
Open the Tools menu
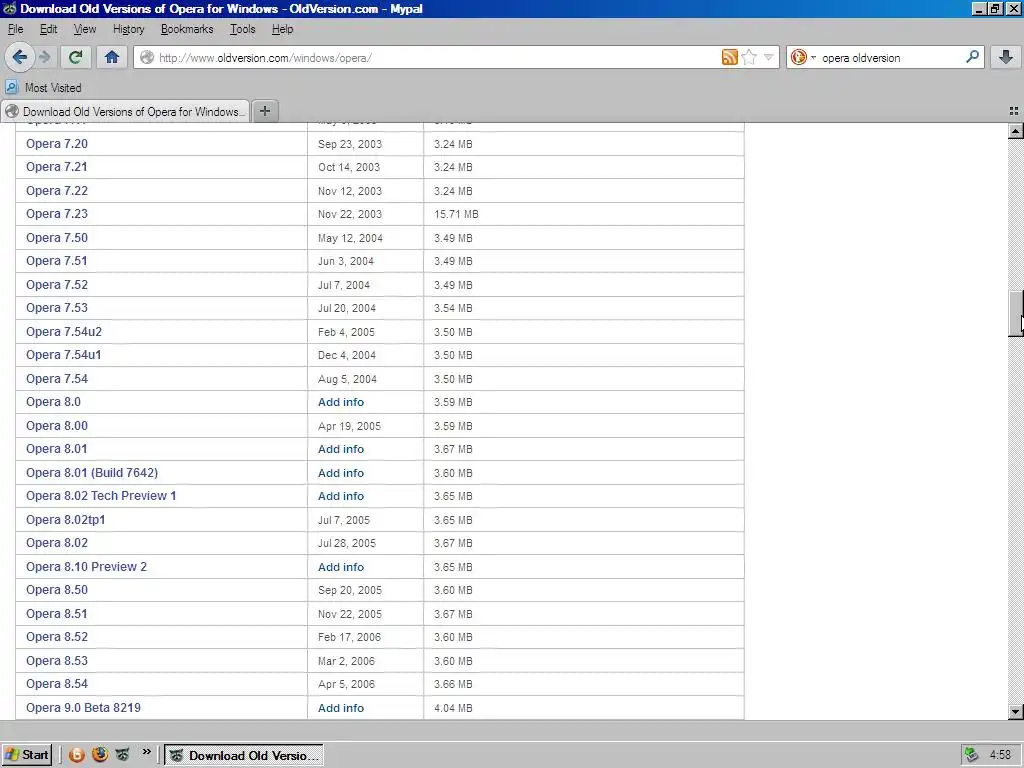click(242, 29)
